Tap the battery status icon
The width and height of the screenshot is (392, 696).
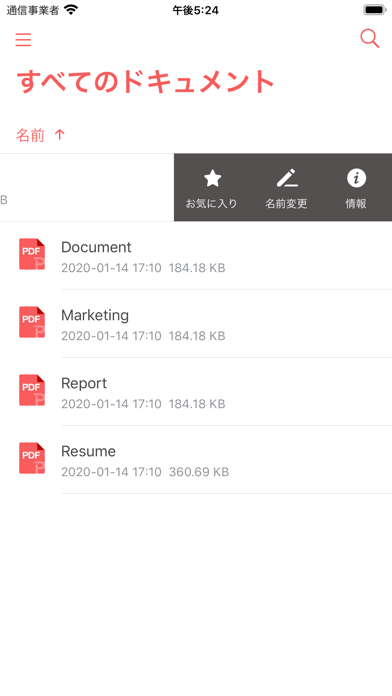point(375,10)
